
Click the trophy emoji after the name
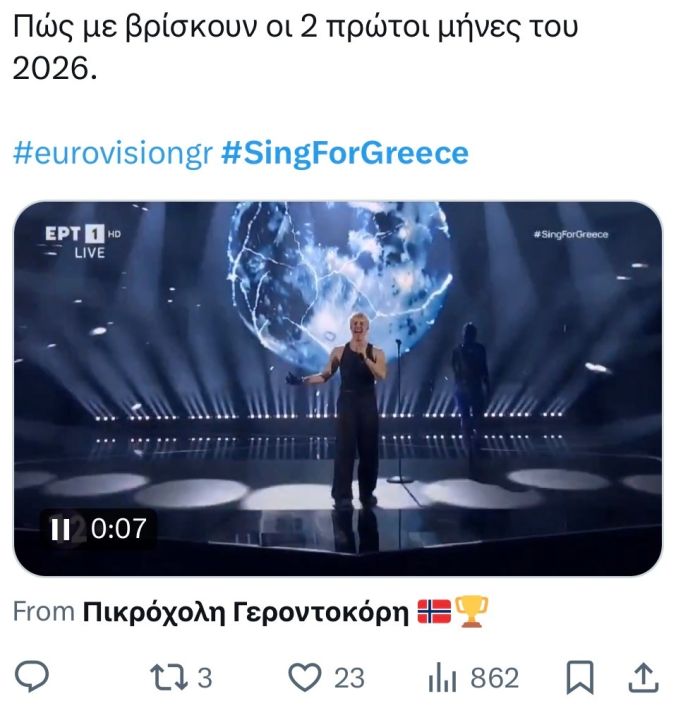click(471, 612)
